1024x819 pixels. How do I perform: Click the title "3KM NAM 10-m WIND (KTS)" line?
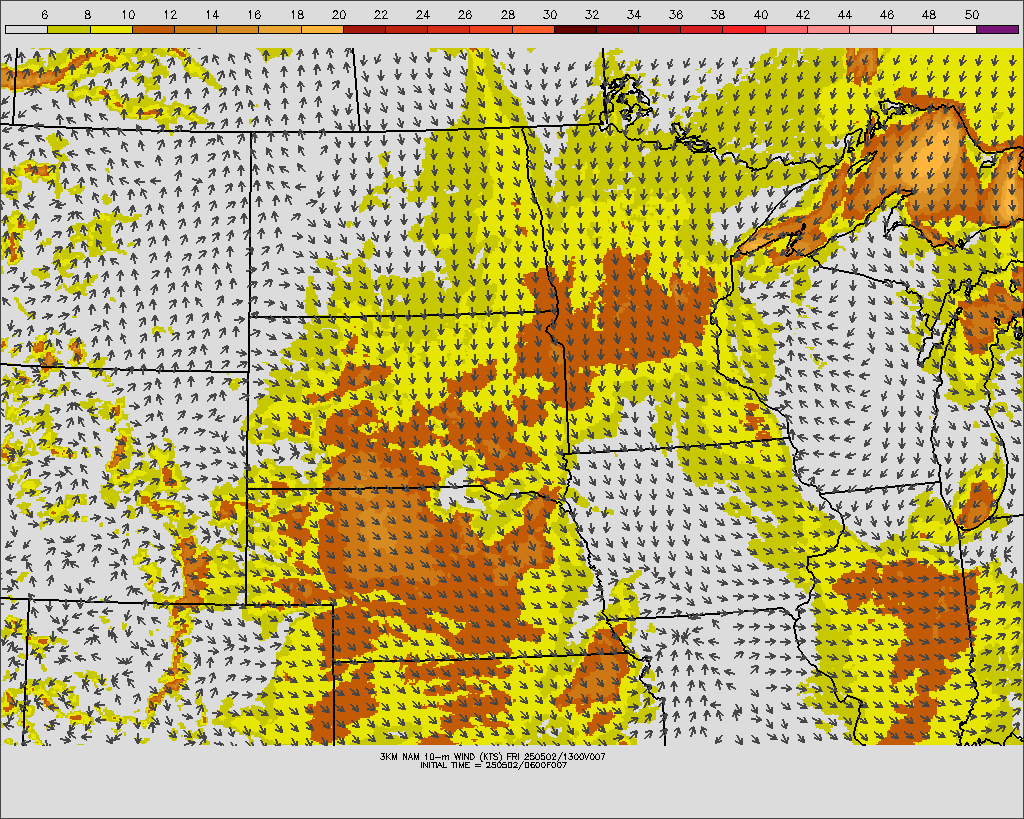click(x=492, y=756)
